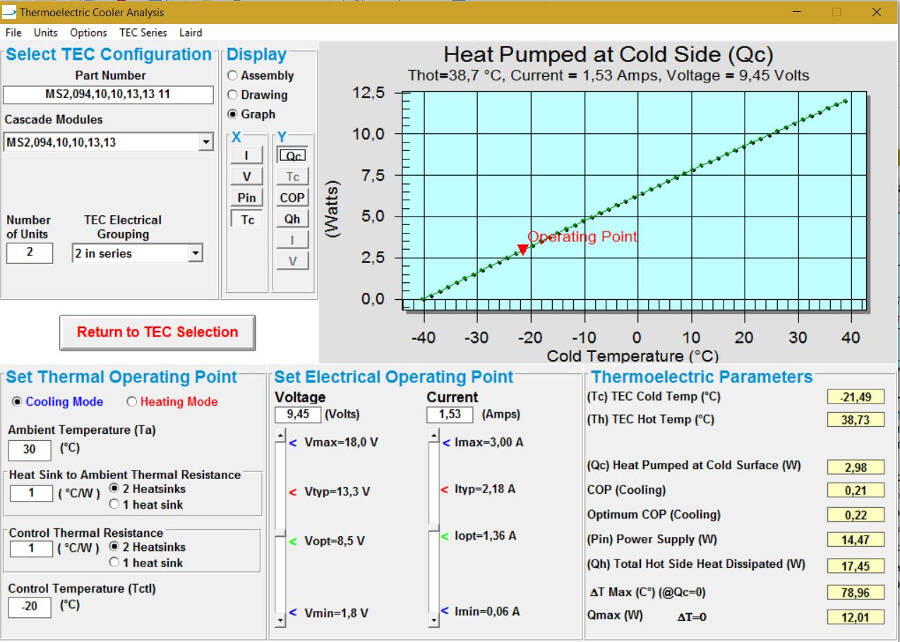
Task: Open the TEC Series menu
Action: click(143, 32)
